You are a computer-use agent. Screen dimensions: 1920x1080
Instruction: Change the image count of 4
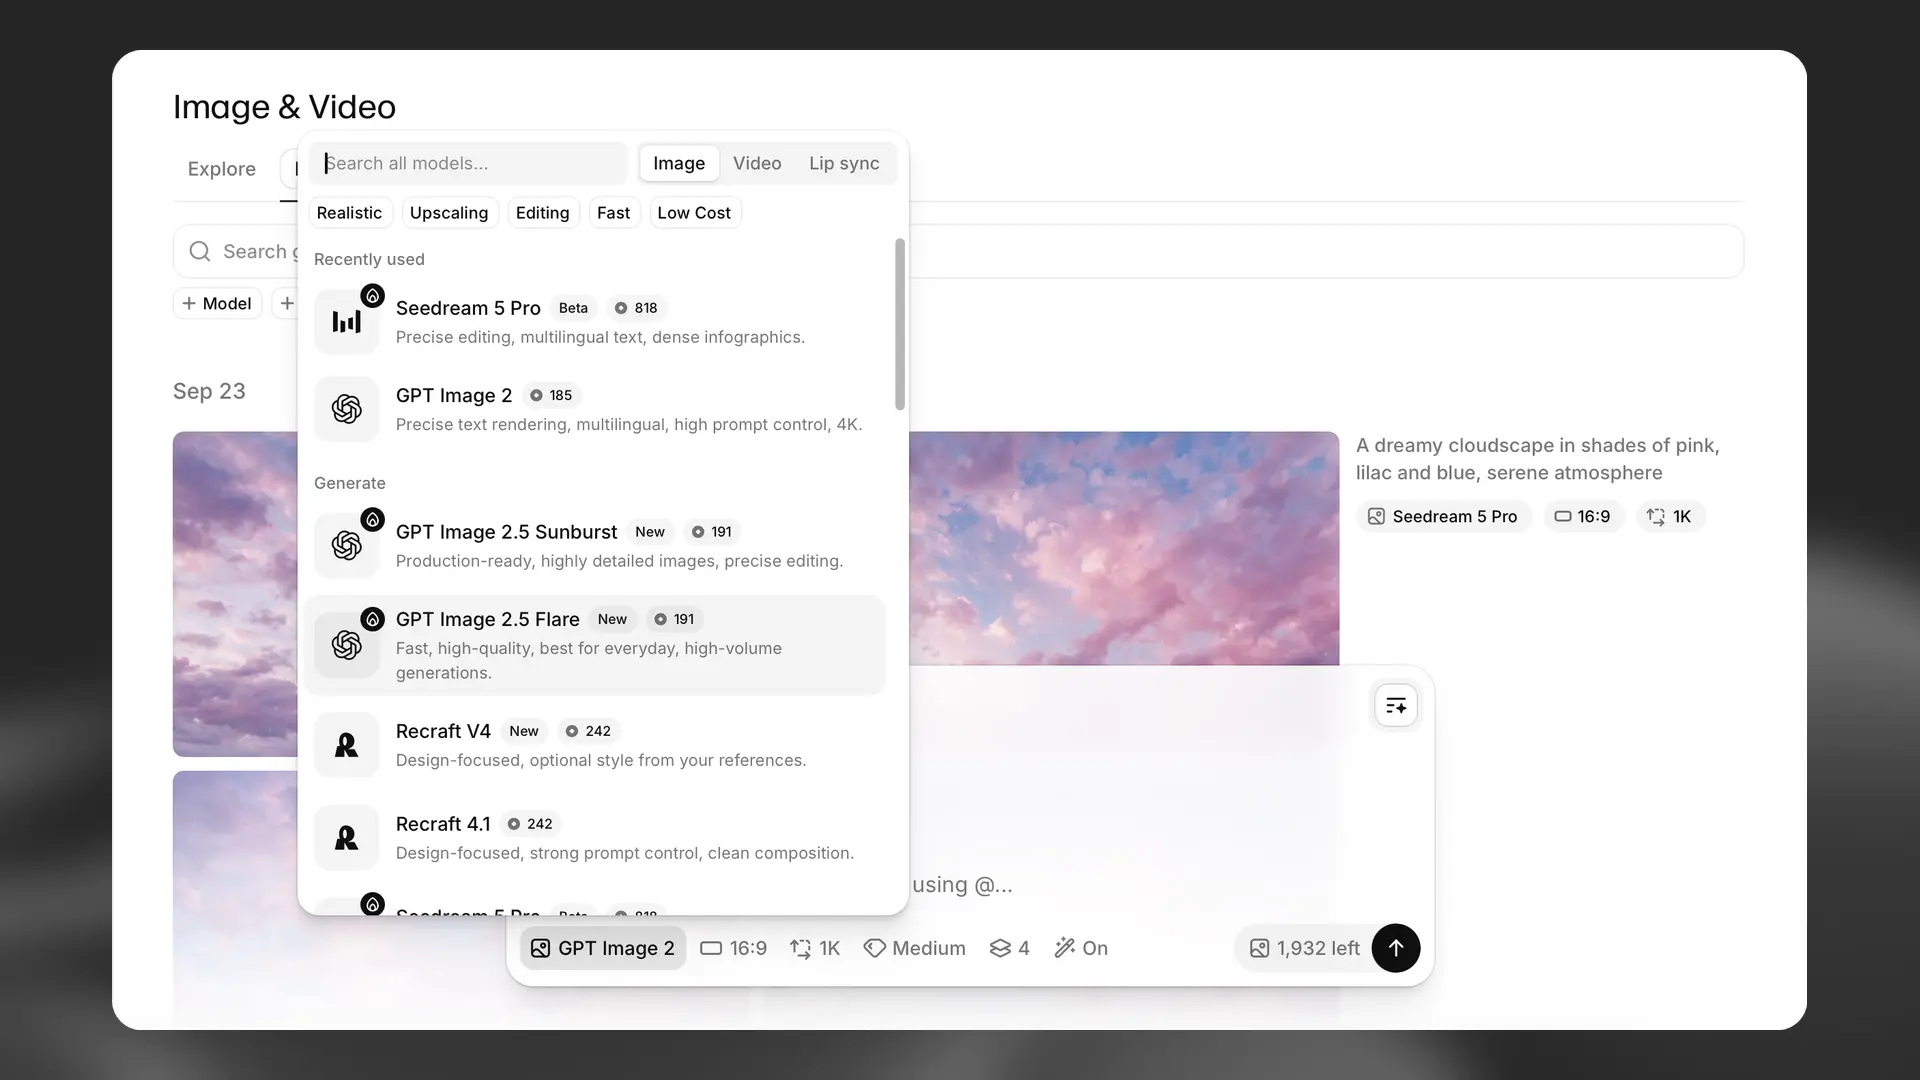point(1009,948)
